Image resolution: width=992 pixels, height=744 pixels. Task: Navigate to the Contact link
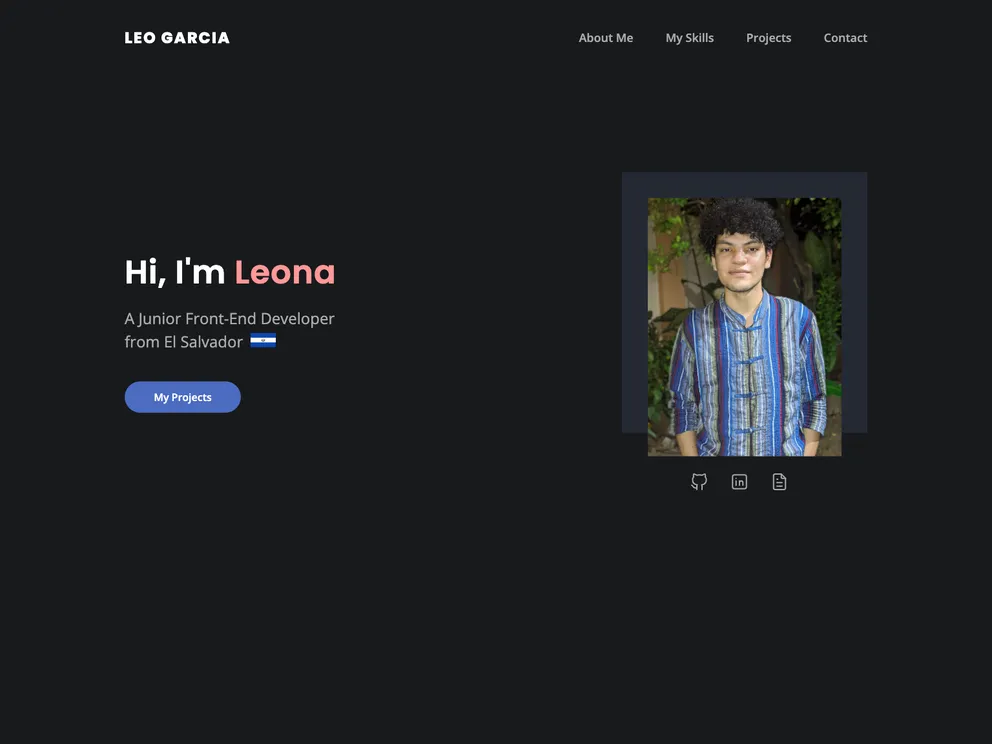point(845,38)
